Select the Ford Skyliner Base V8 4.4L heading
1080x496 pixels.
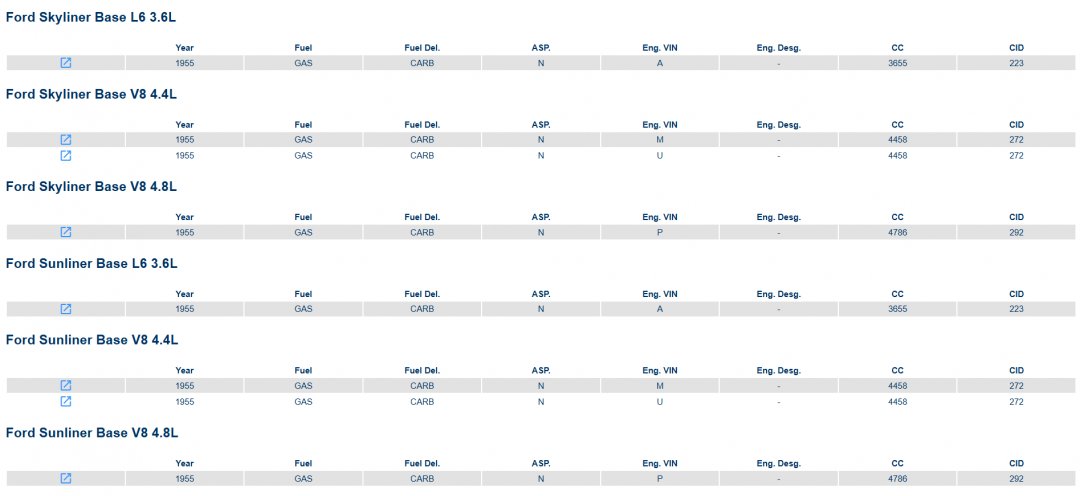(x=91, y=94)
